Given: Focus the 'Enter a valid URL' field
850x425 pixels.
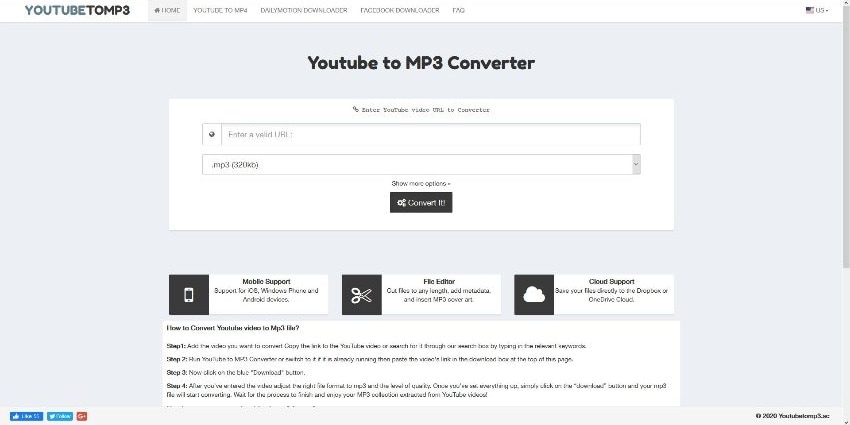Looking at the screenshot, I should tap(430, 134).
